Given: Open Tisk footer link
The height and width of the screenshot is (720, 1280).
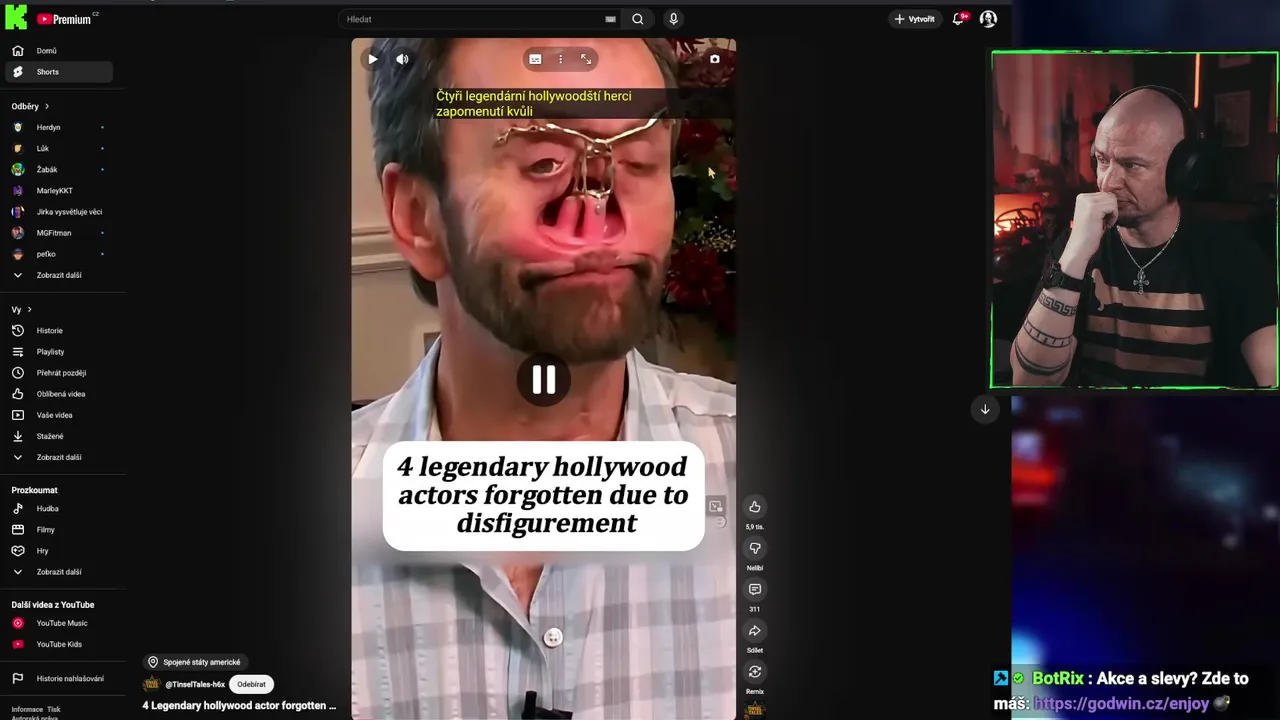Looking at the screenshot, I should tap(54, 709).
